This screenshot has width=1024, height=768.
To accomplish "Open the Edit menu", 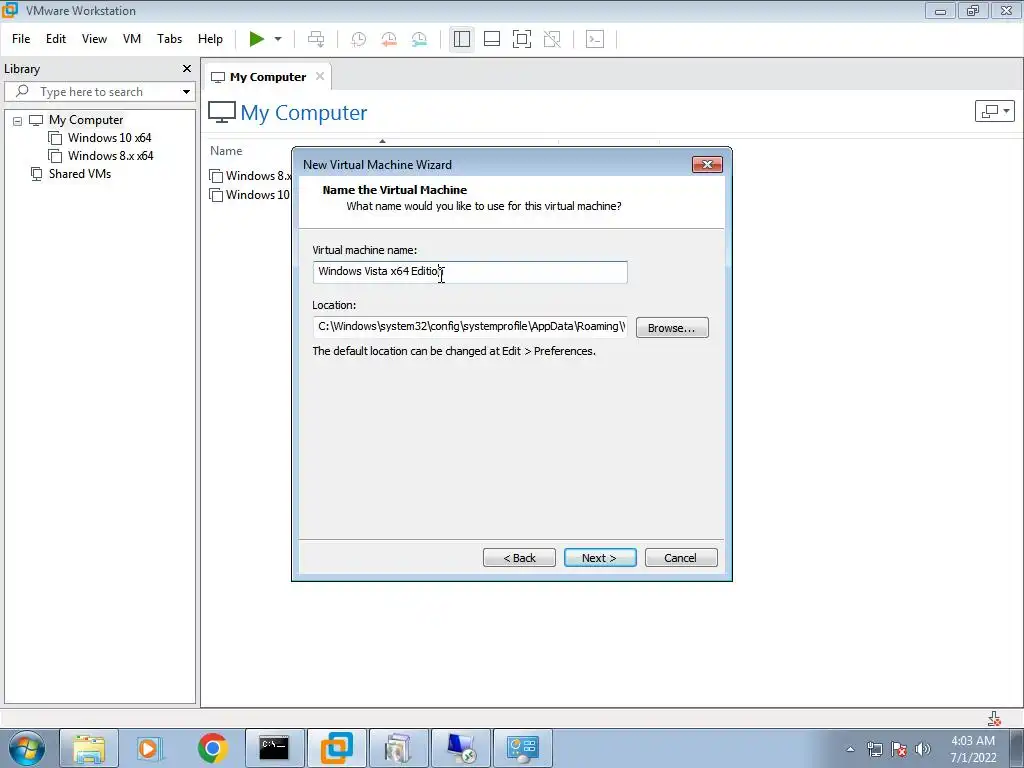I will click(x=56, y=39).
